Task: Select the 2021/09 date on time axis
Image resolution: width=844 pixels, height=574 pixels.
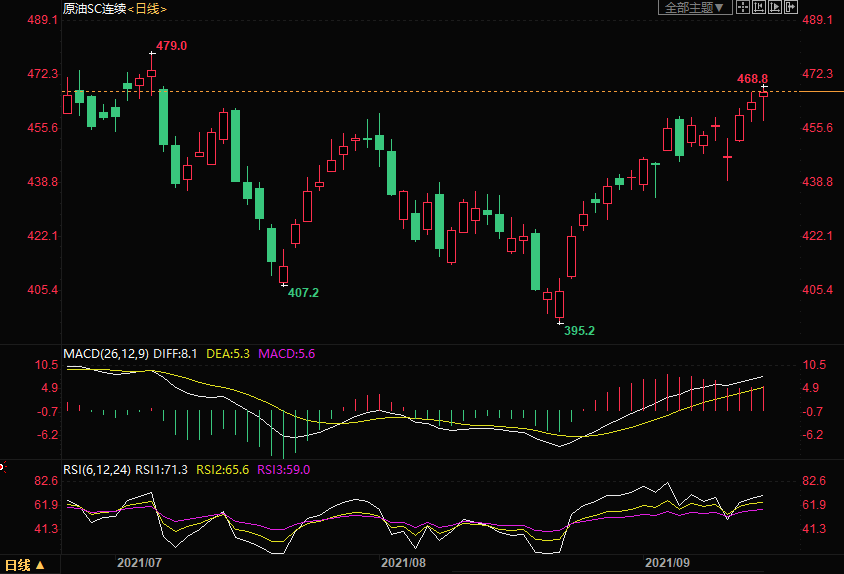Action: (x=668, y=563)
